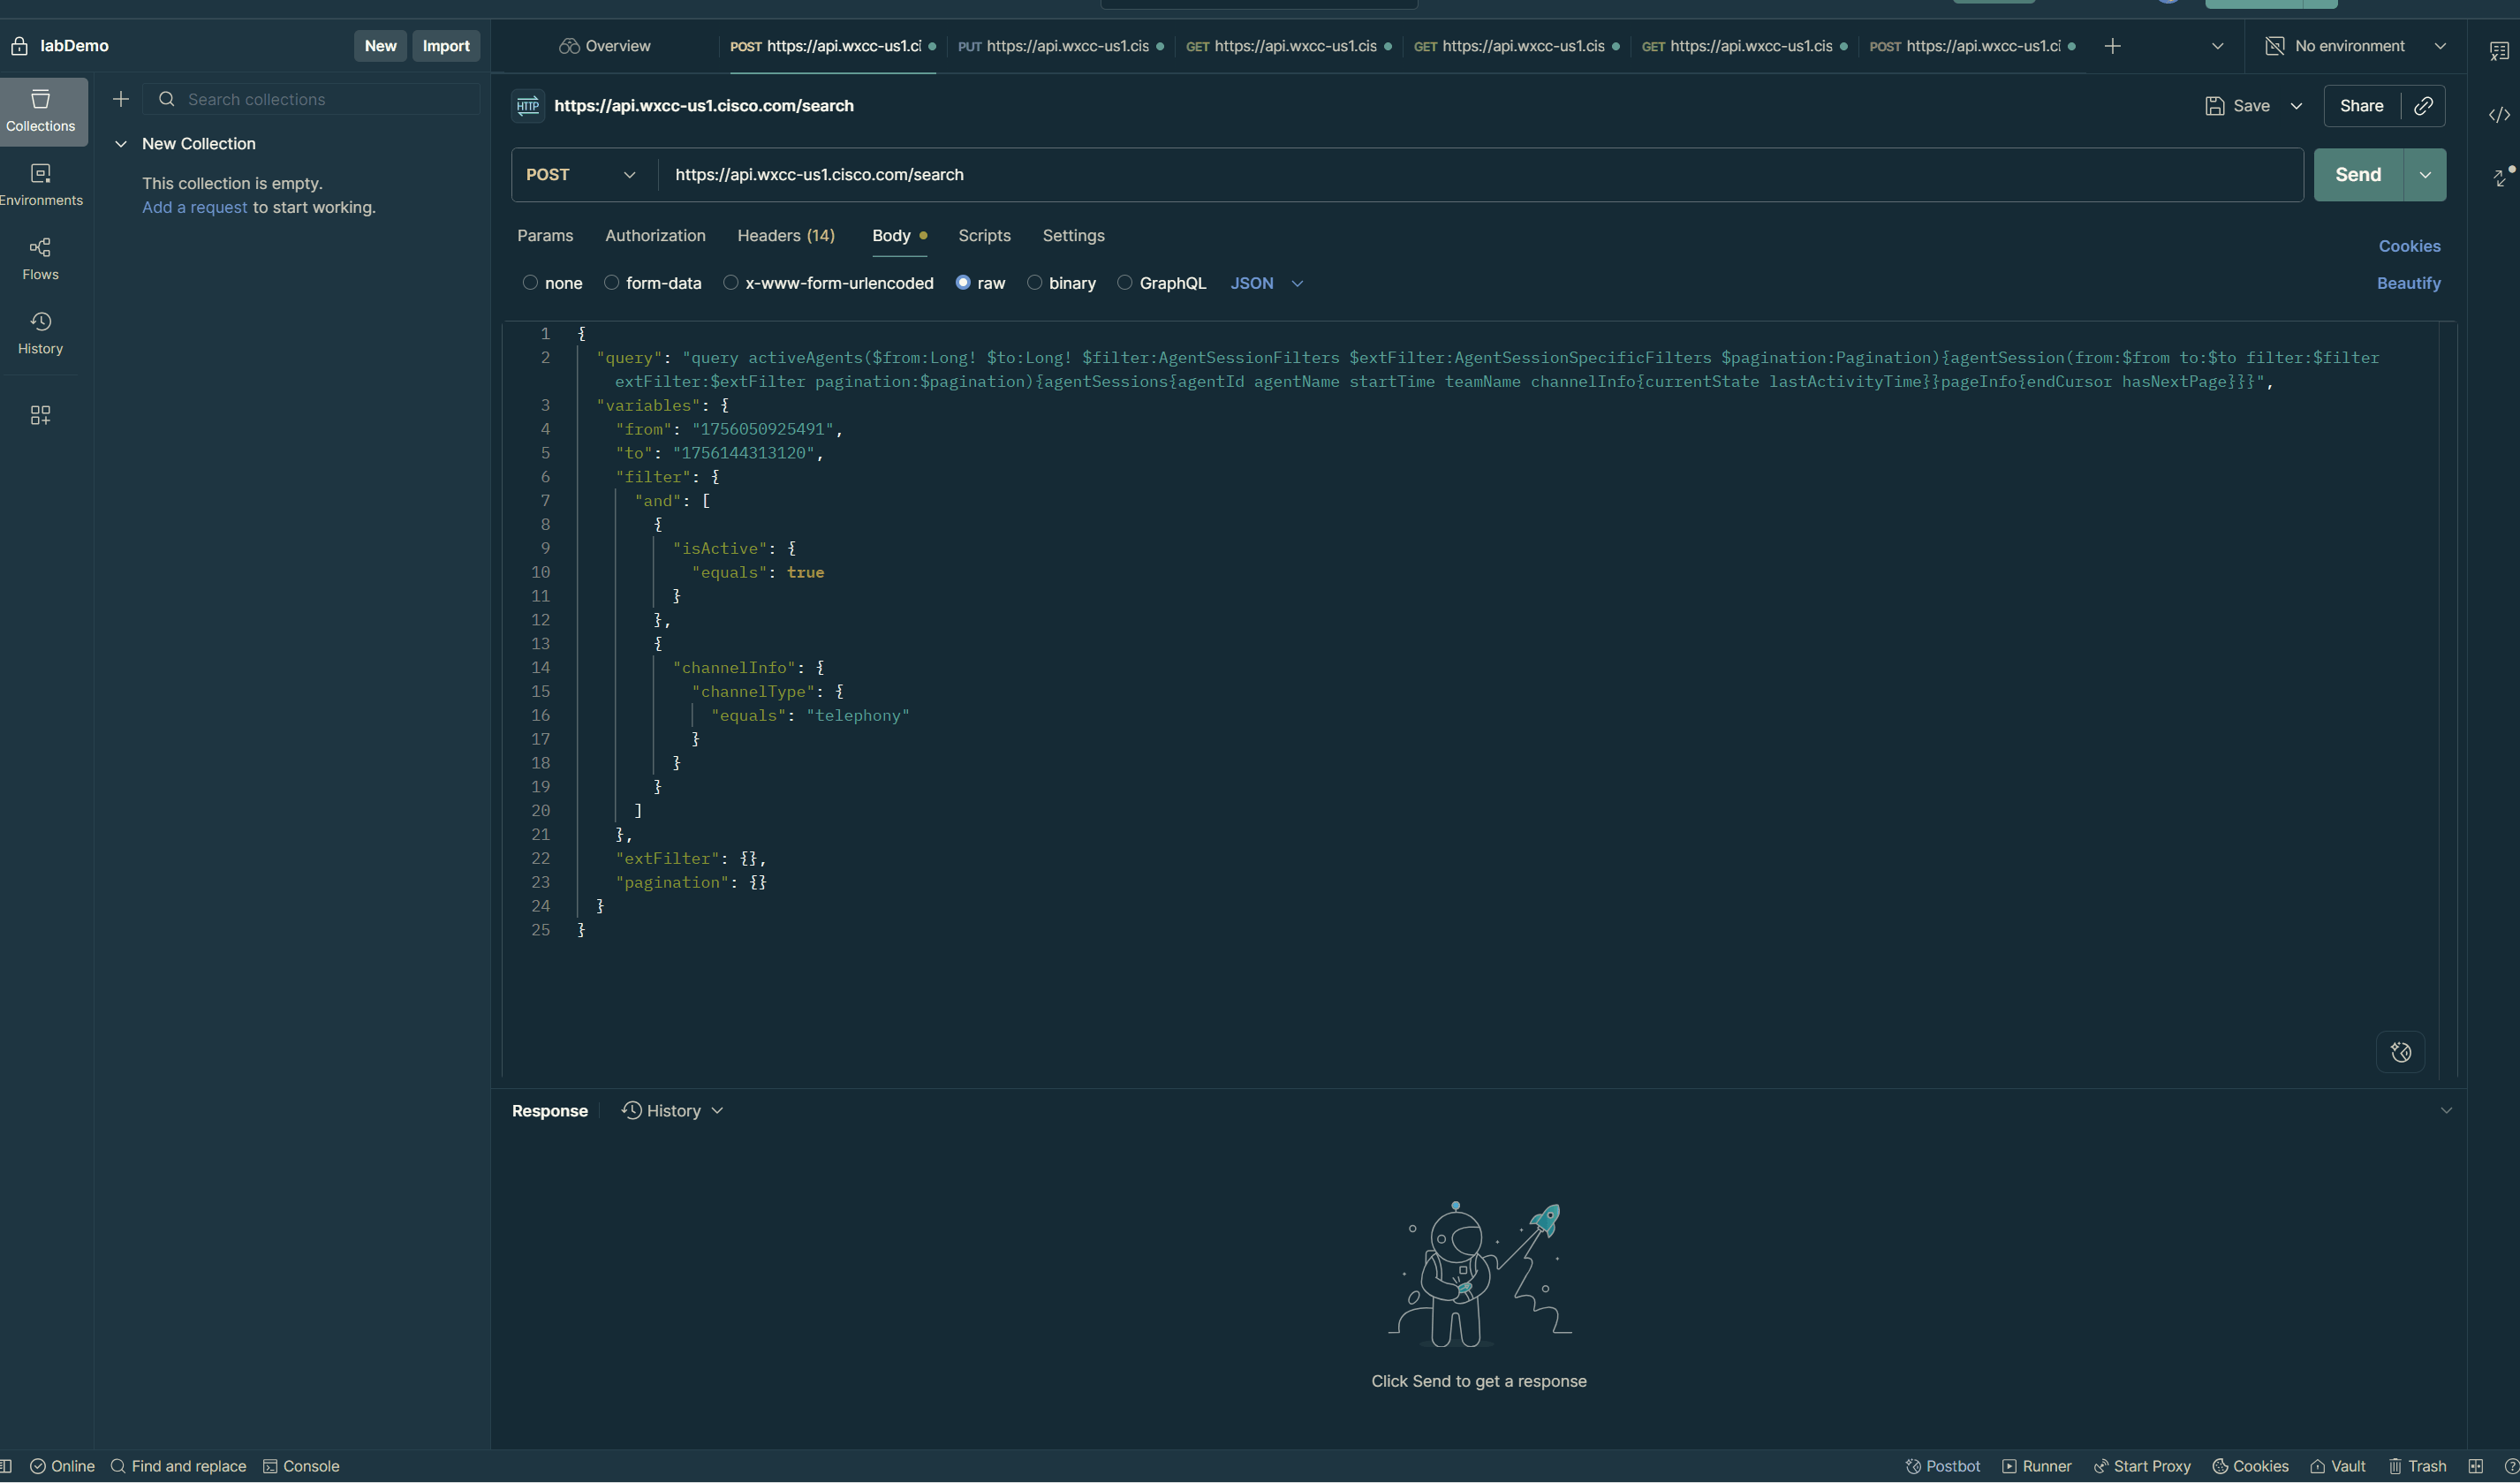Switch to the Params tab

coord(545,236)
